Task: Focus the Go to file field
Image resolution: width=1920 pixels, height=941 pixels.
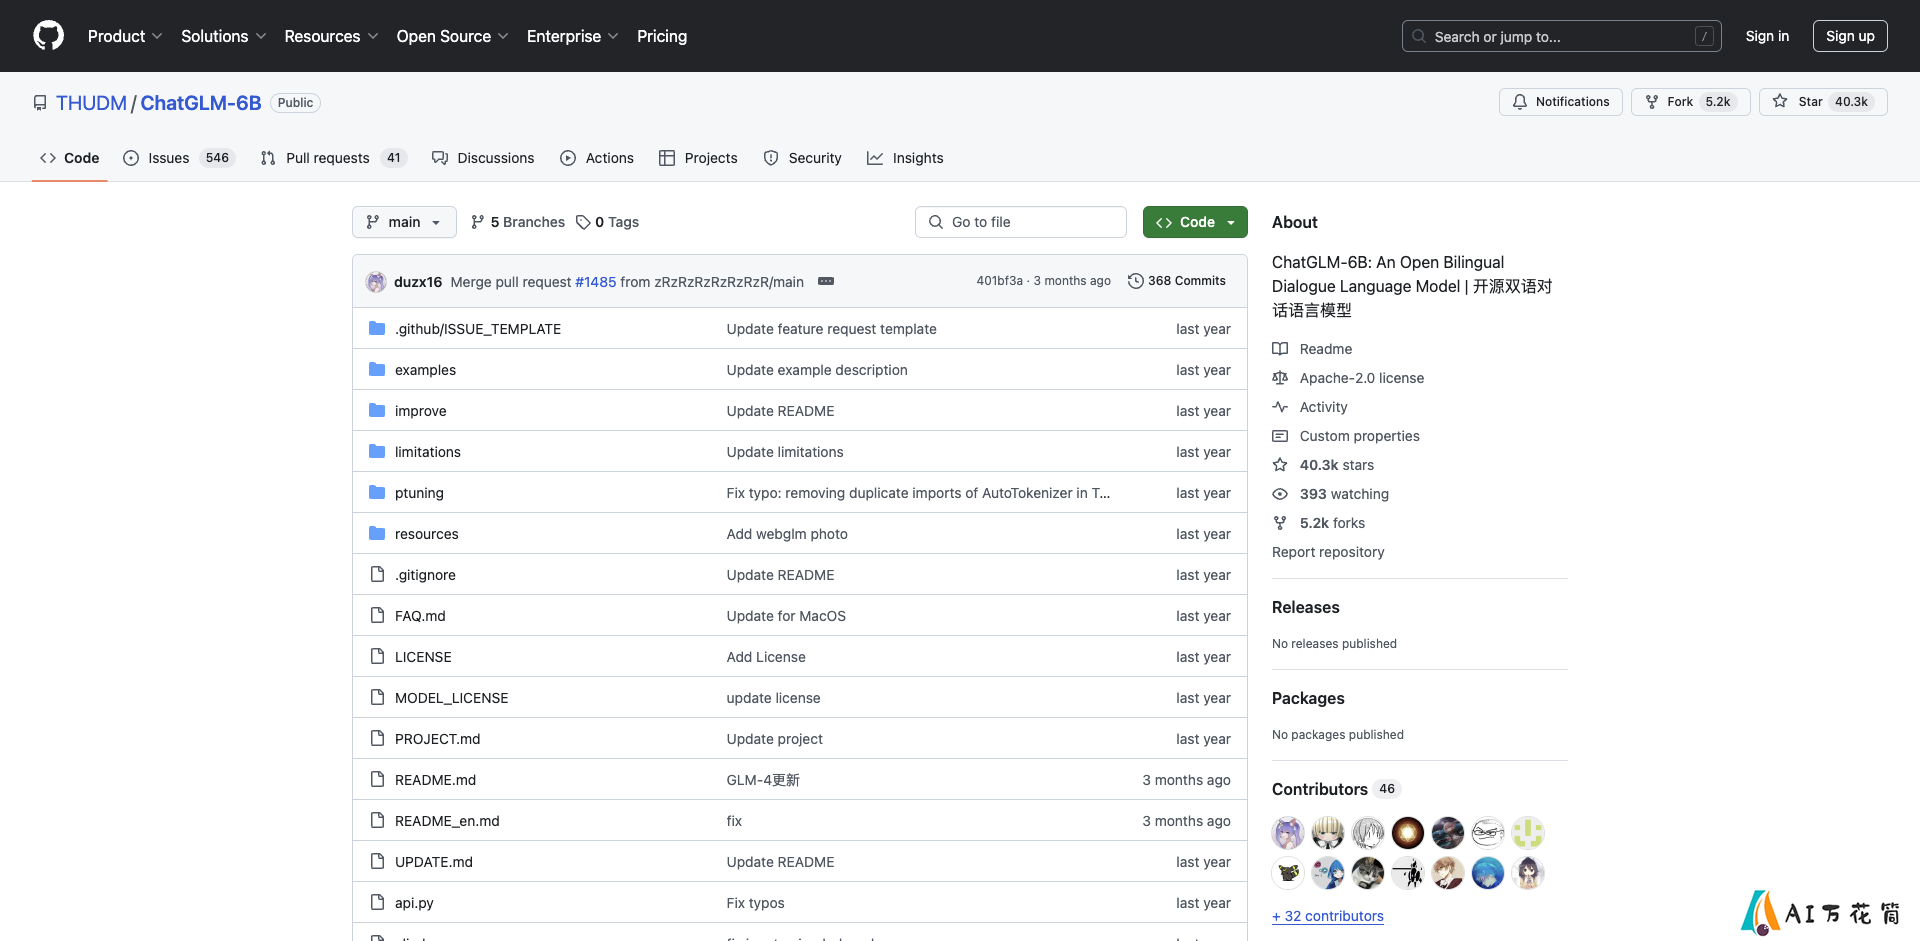Action: click(1021, 222)
